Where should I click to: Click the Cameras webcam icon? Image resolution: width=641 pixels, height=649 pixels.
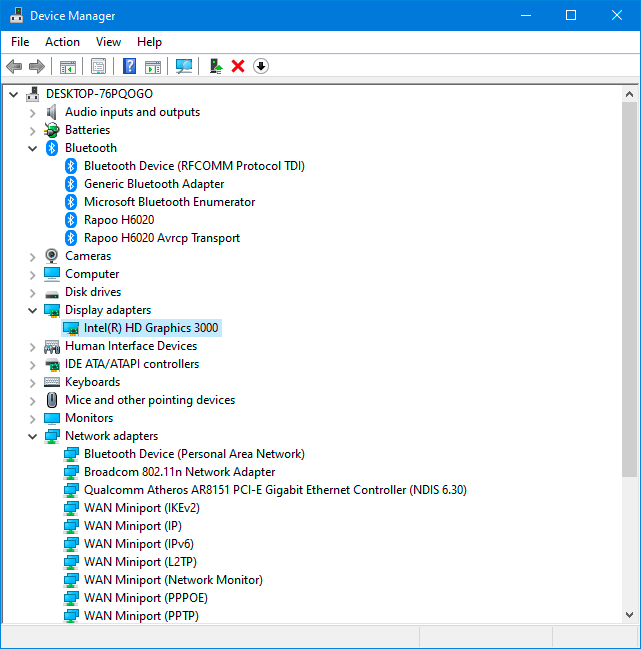click(x=52, y=256)
